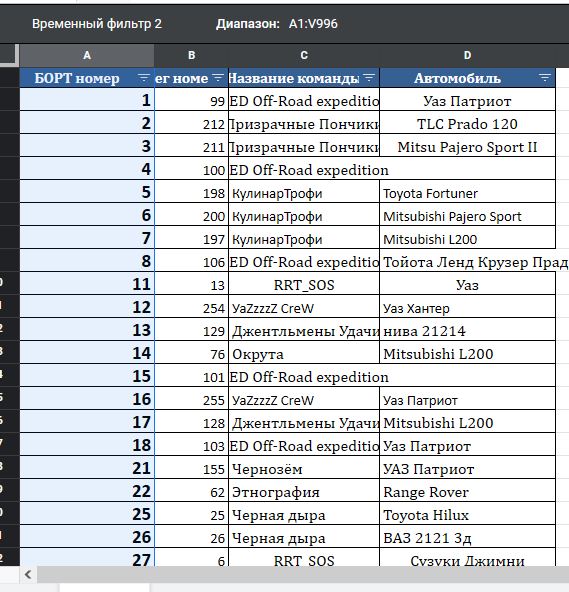
Task: Click the Toyota Fortuner cell
Action: click(x=467, y=193)
